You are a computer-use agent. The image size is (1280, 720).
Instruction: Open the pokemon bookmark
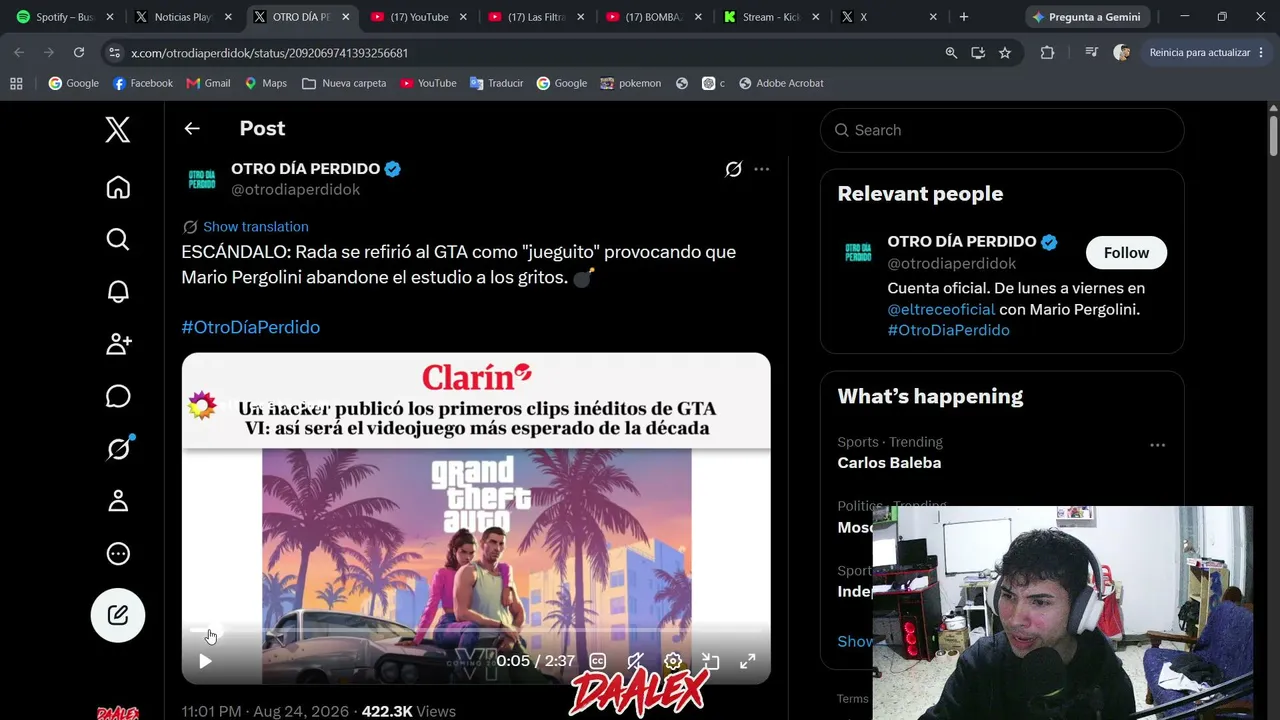[631, 83]
